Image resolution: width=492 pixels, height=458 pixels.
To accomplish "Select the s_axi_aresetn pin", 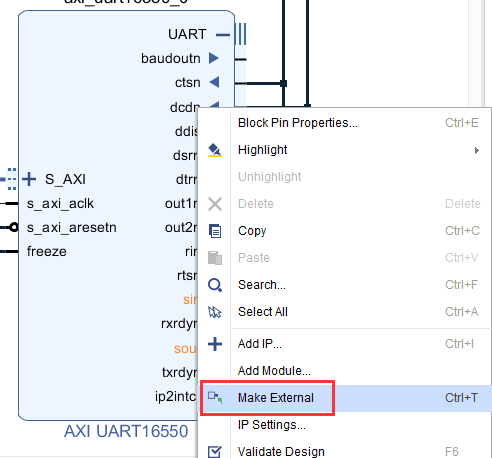I will point(72,228).
